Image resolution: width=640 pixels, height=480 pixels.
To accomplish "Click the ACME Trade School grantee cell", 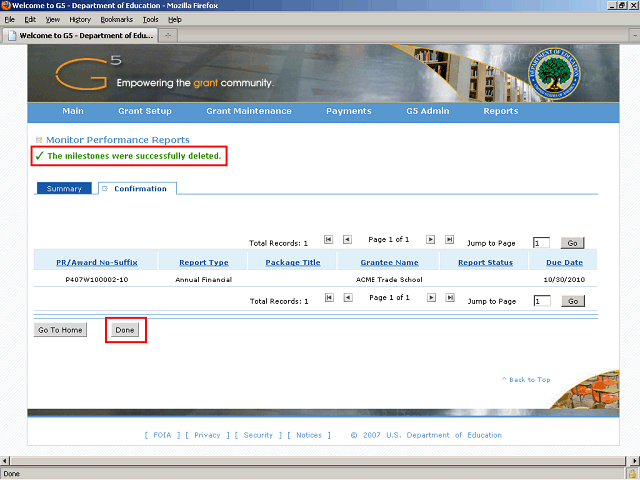I will coord(389,280).
